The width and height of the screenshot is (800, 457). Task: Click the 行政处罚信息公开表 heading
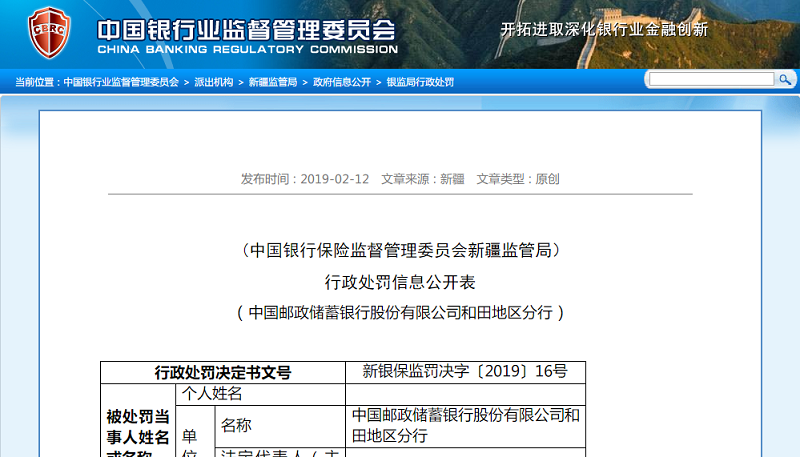click(x=400, y=281)
